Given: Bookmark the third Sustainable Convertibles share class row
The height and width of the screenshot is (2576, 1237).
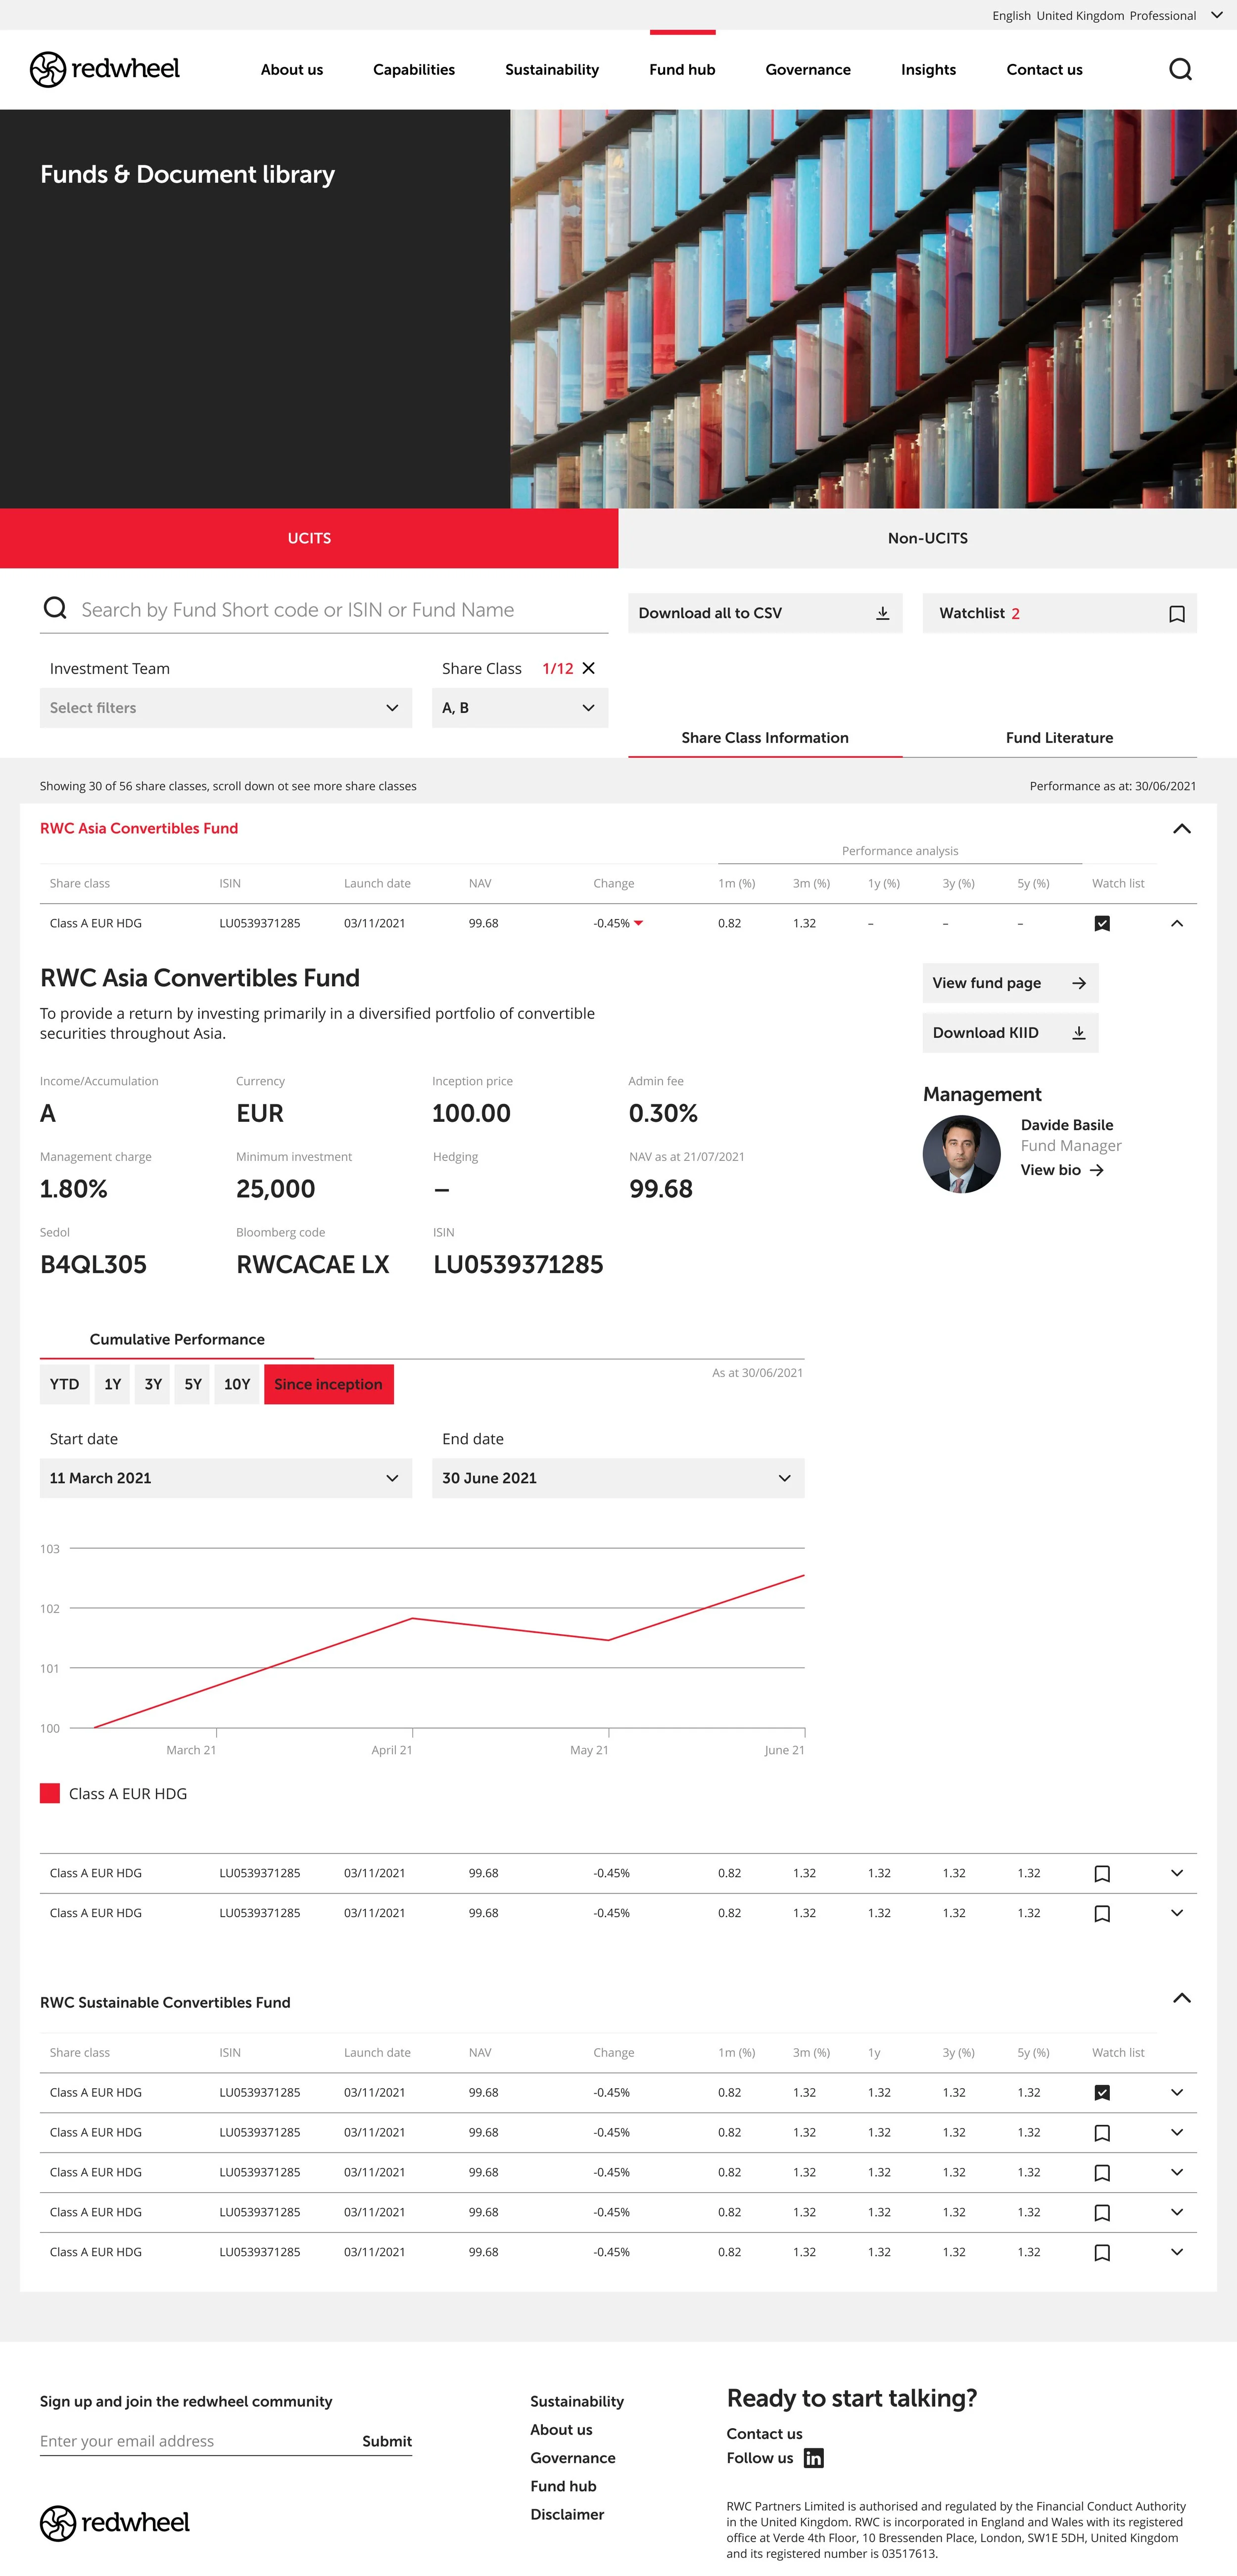Looking at the screenshot, I should (x=1102, y=2173).
